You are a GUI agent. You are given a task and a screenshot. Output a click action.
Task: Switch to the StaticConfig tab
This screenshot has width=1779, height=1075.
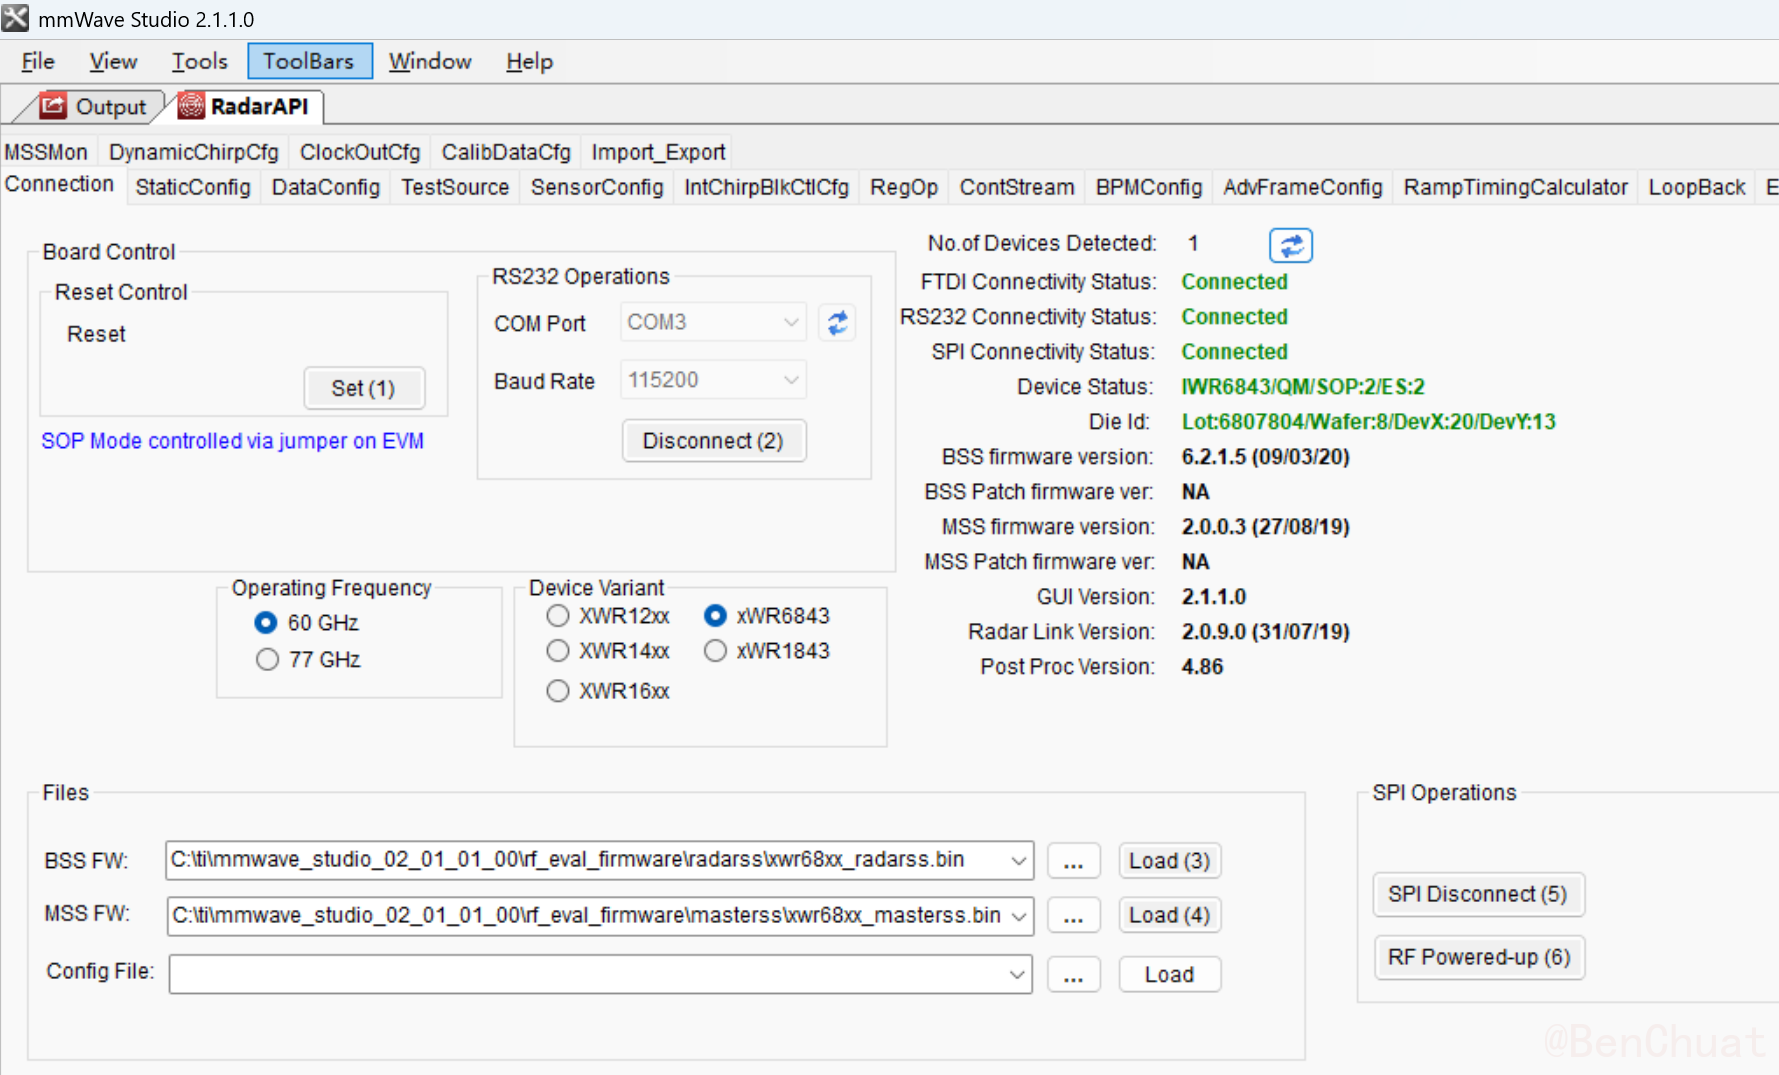point(193,187)
